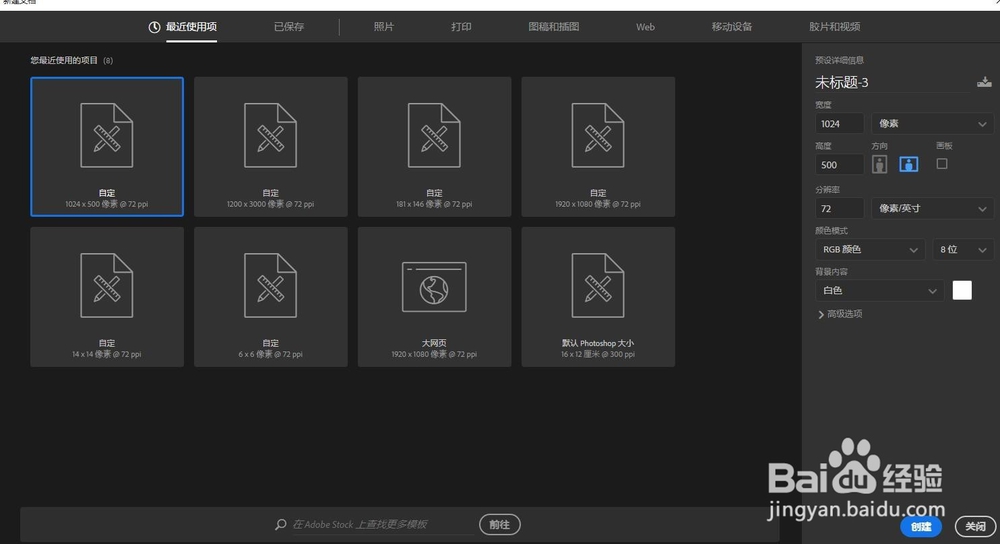The width and height of the screenshot is (1000, 544).
Task: Switch to the Web tab
Action: 645,27
